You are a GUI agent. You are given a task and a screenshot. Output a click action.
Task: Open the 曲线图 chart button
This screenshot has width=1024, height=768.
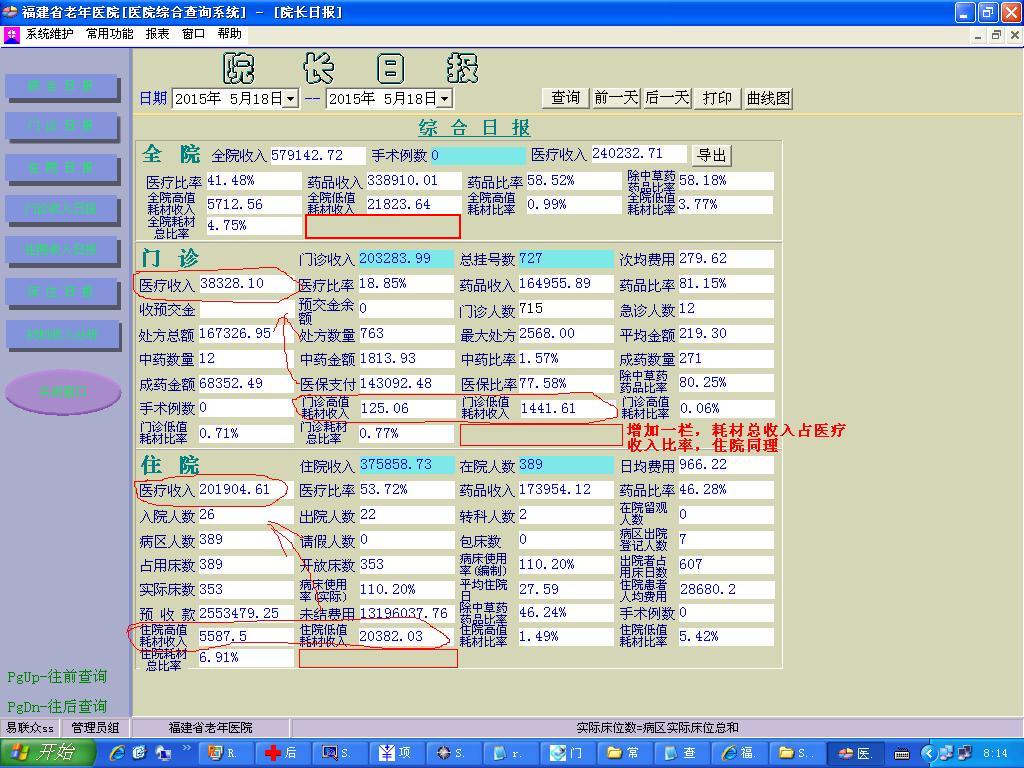click(769, 98)
